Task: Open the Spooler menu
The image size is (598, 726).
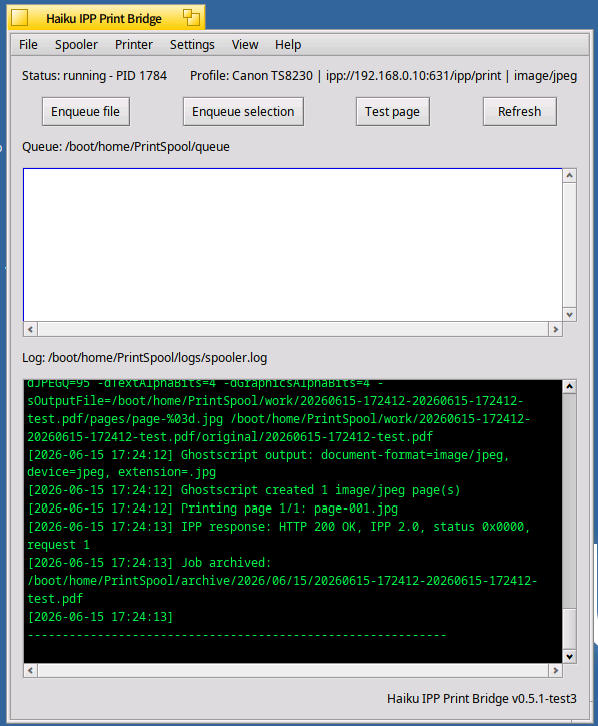Action: pos(76,45)
